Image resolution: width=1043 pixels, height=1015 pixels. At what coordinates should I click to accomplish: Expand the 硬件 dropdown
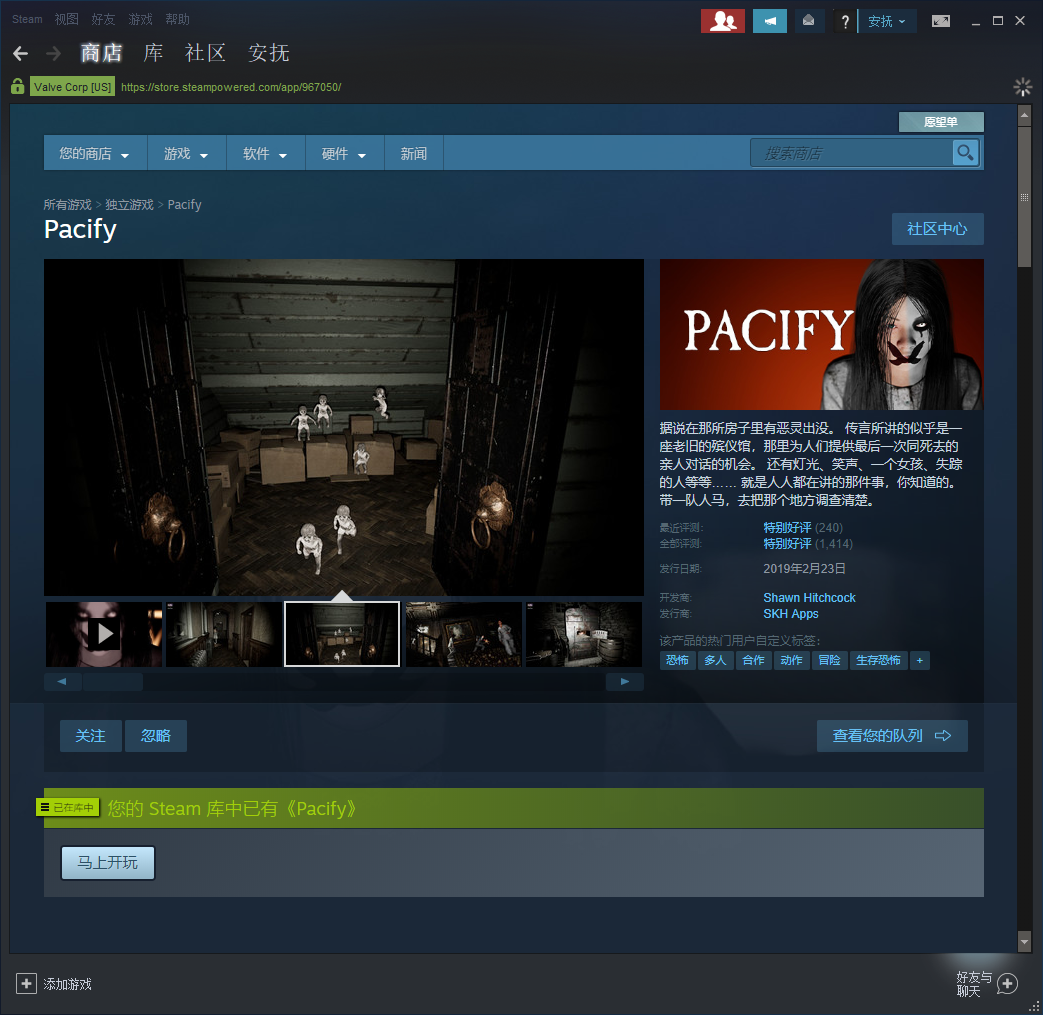[x=344, y=154]
